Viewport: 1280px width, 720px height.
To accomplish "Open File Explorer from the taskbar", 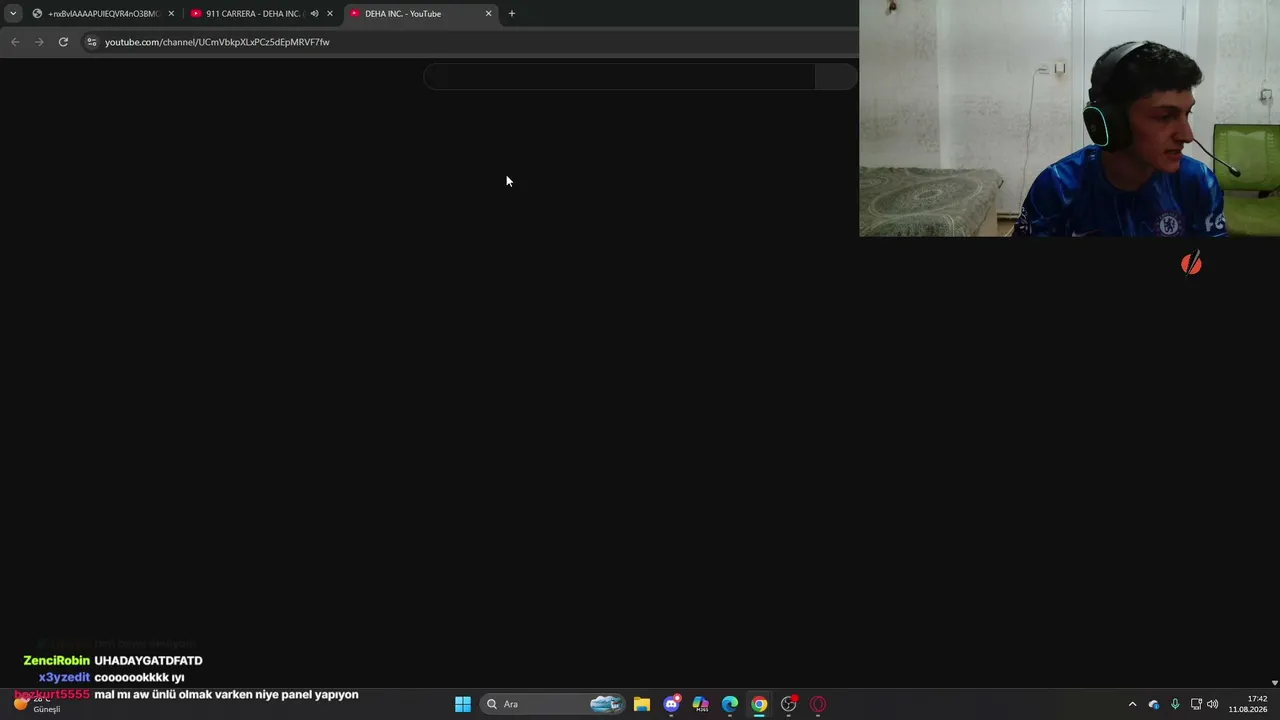I will 642,704.
